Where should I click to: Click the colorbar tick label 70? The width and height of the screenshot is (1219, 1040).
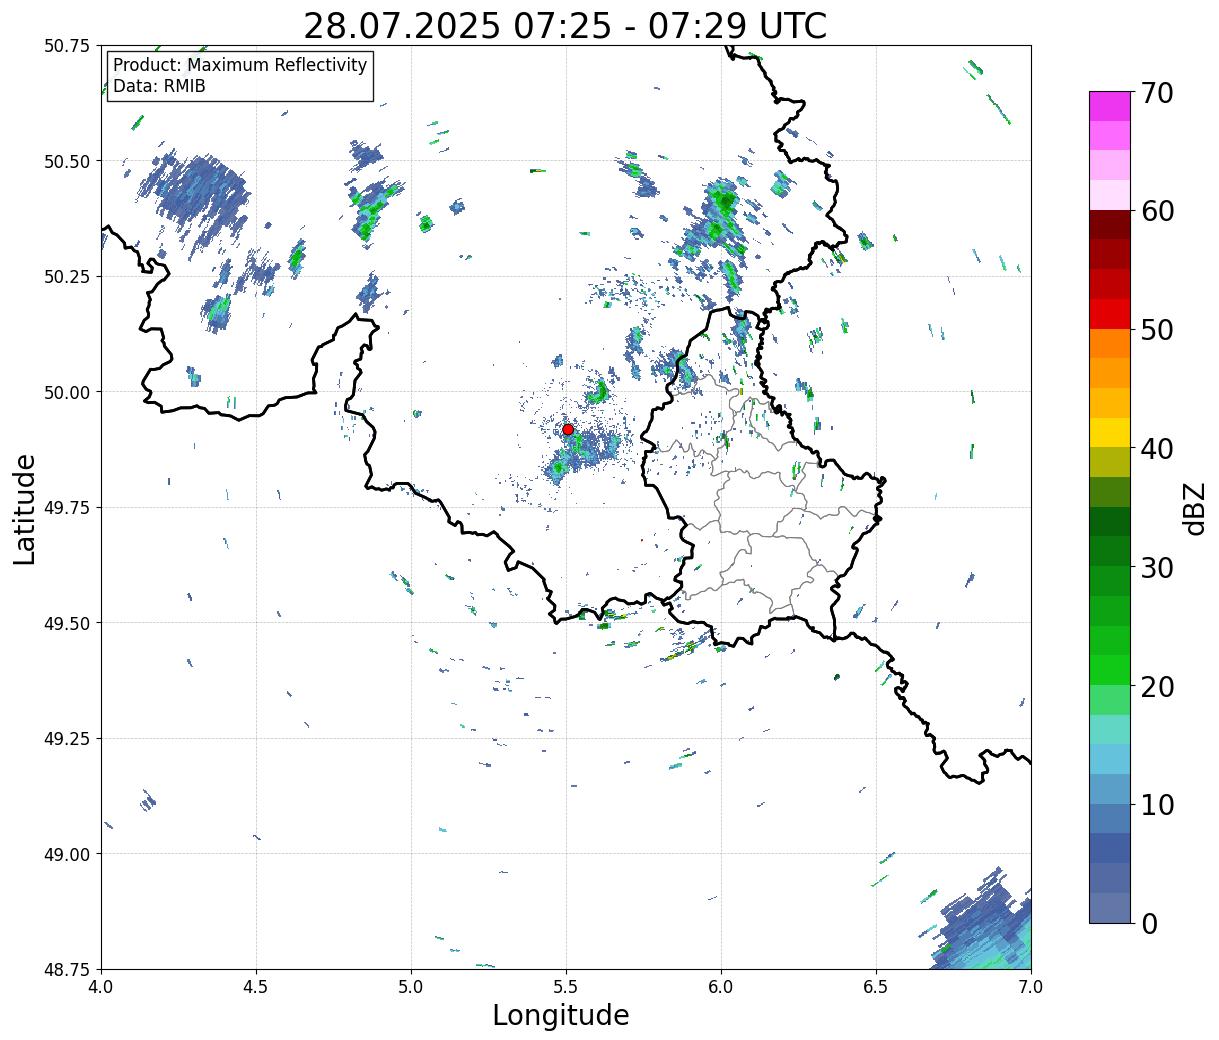1157,93
